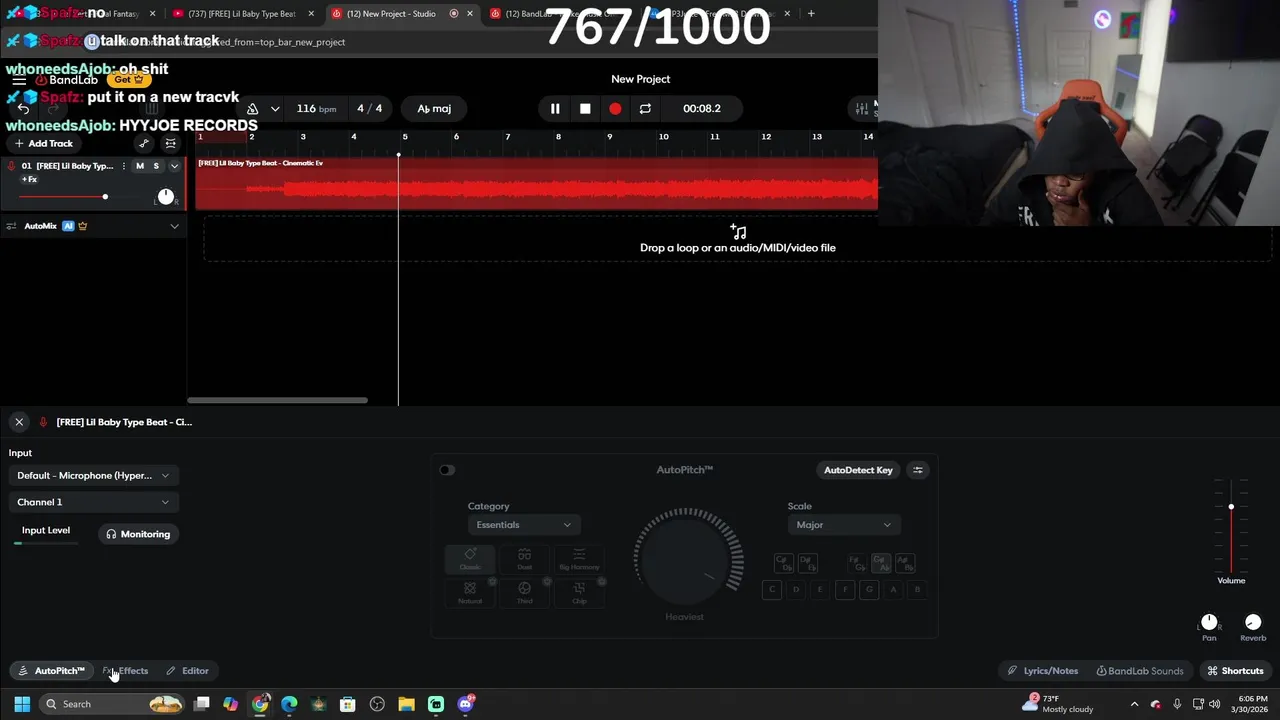Click the Reverb knob
Screen dimensions: 1280x720
point(1253,622)
